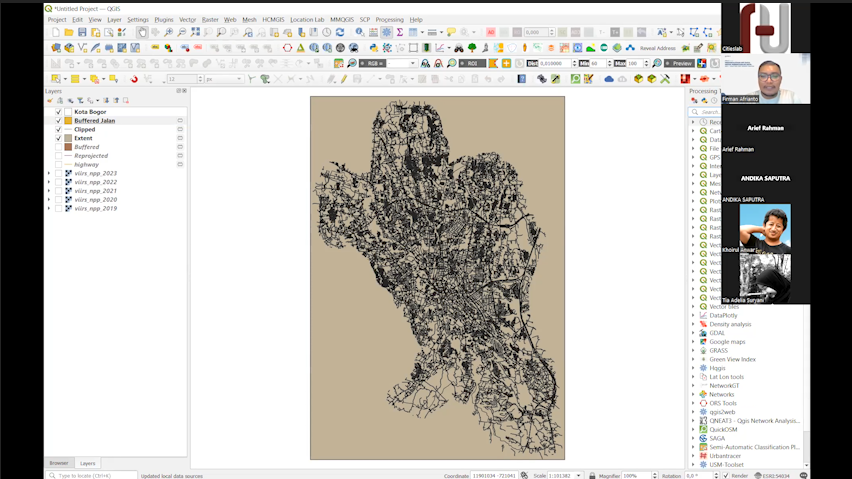Uncheck the Buffered Jalan layer
This screenshot has width=852, height=479.
(59, 121)
